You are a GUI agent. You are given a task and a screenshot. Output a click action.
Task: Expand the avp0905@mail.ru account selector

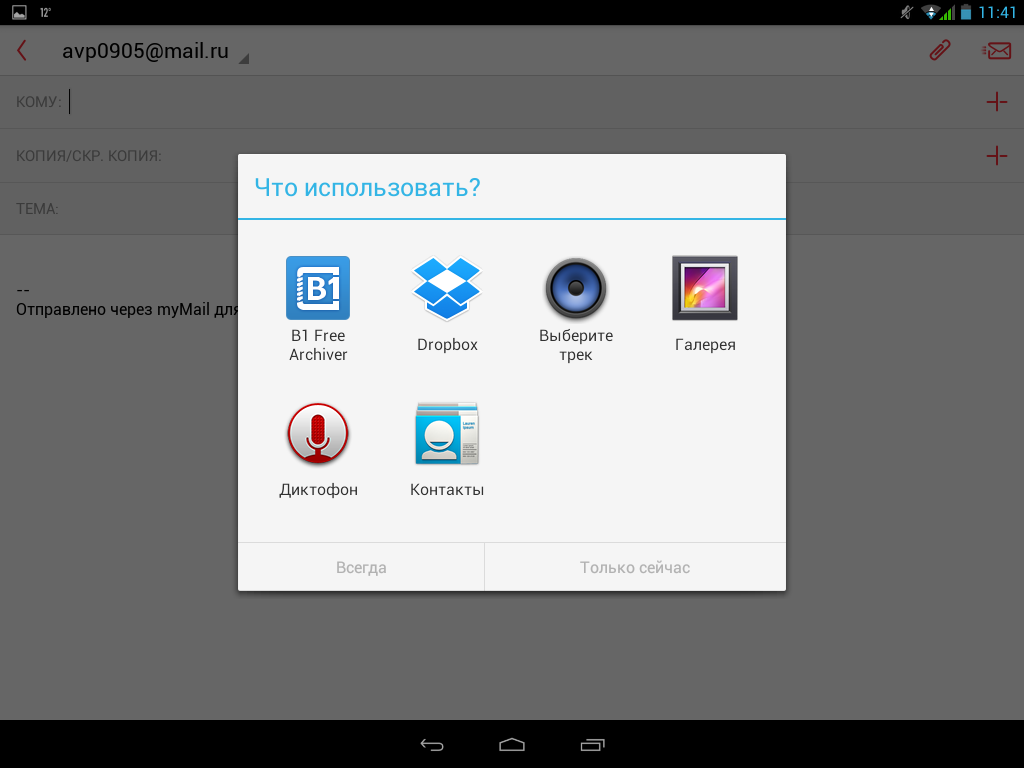155,51
